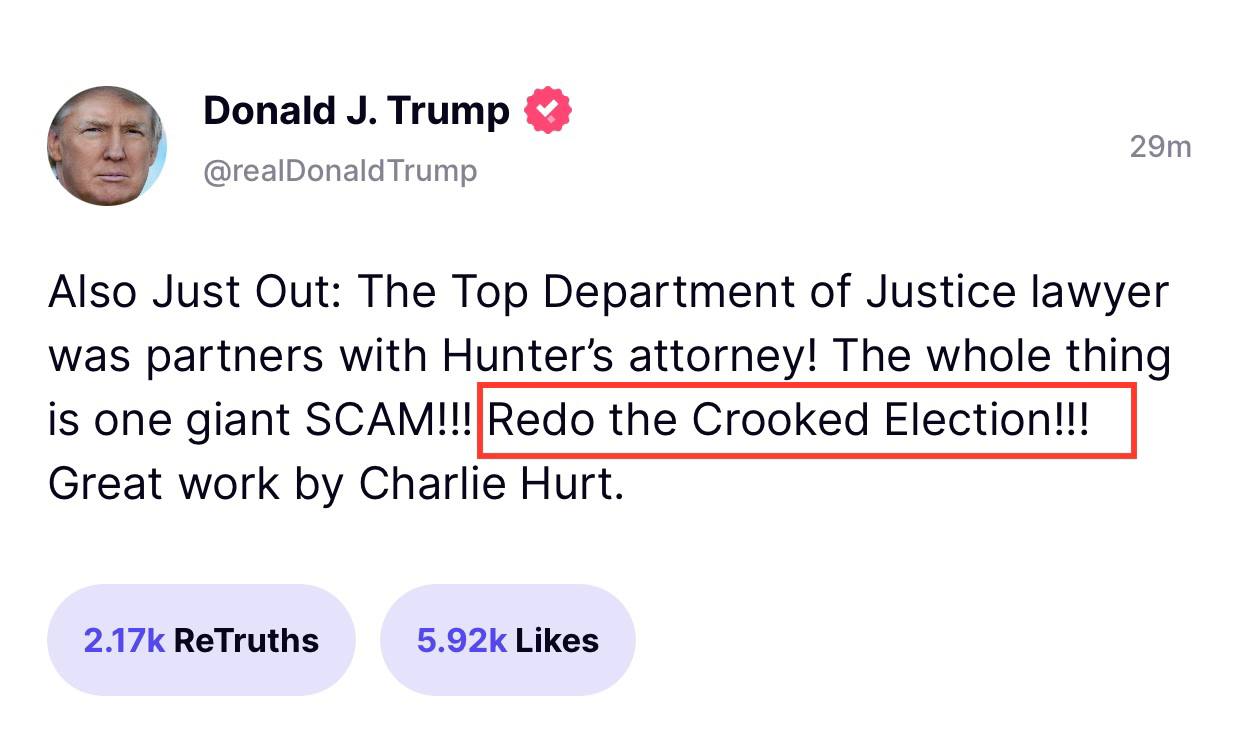
Task: Click the 29m post timestamp
Action: click(x=1160, y=147)
